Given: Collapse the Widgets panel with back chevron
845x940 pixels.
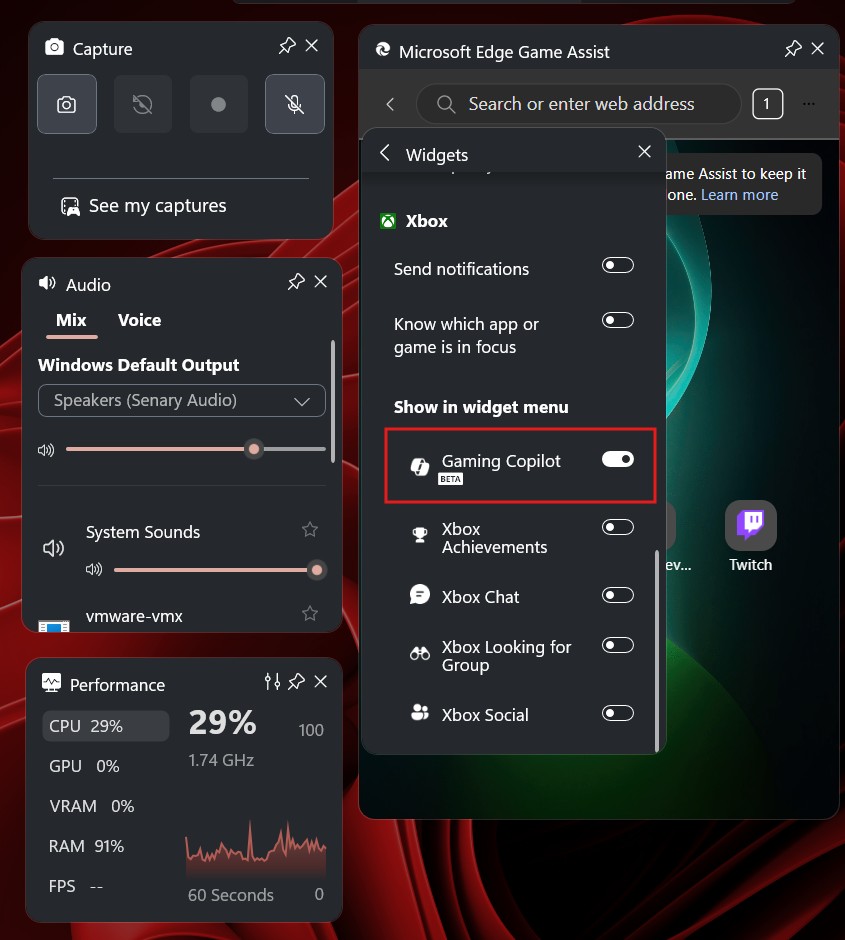Looking at the screenshot, I should click(384, 154).
